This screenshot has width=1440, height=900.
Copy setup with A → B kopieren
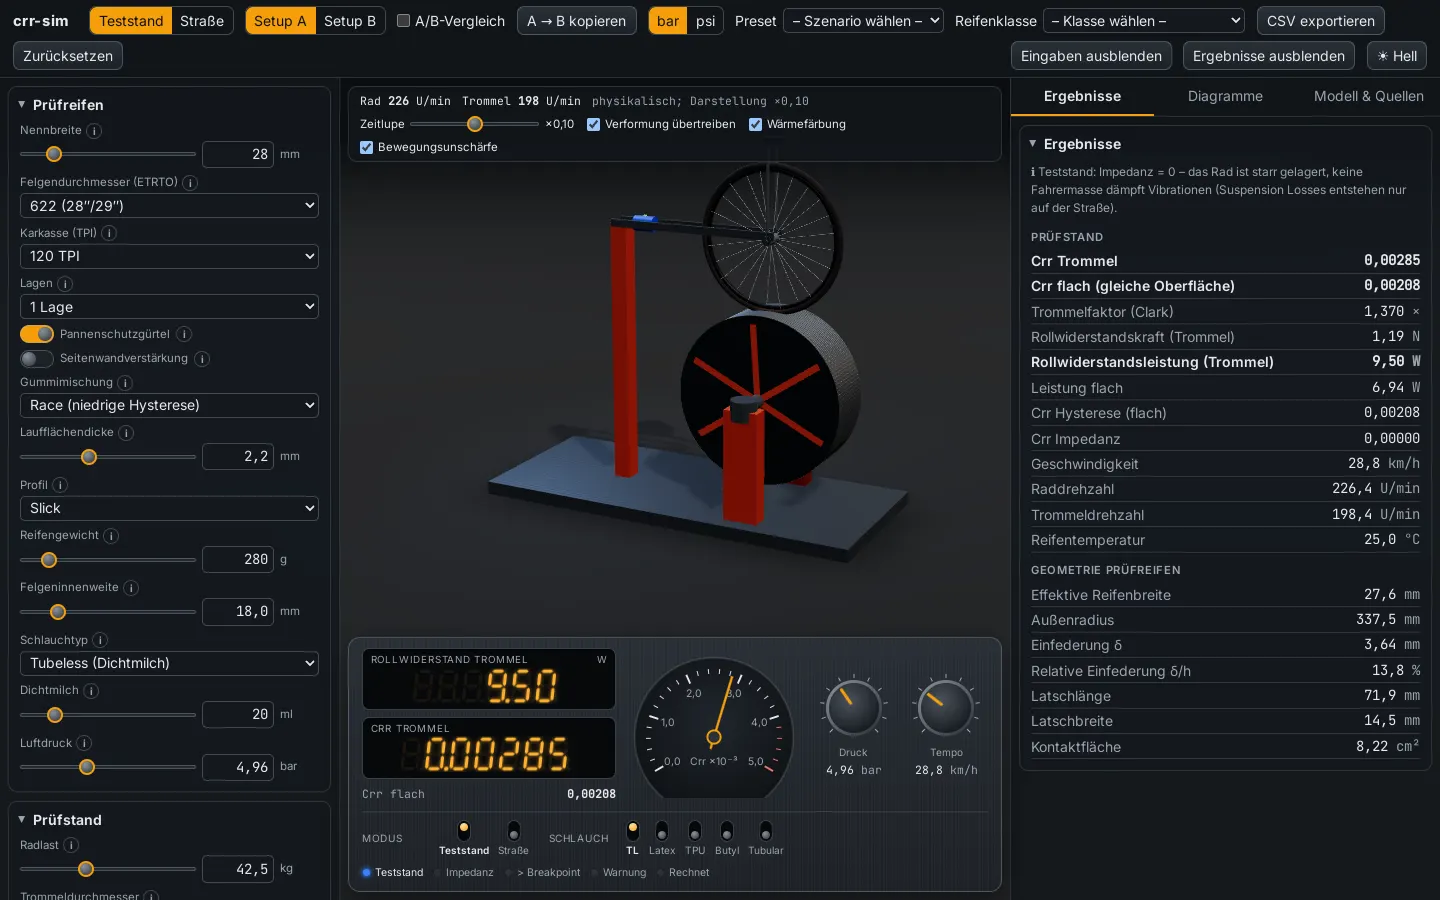[577, 21]
